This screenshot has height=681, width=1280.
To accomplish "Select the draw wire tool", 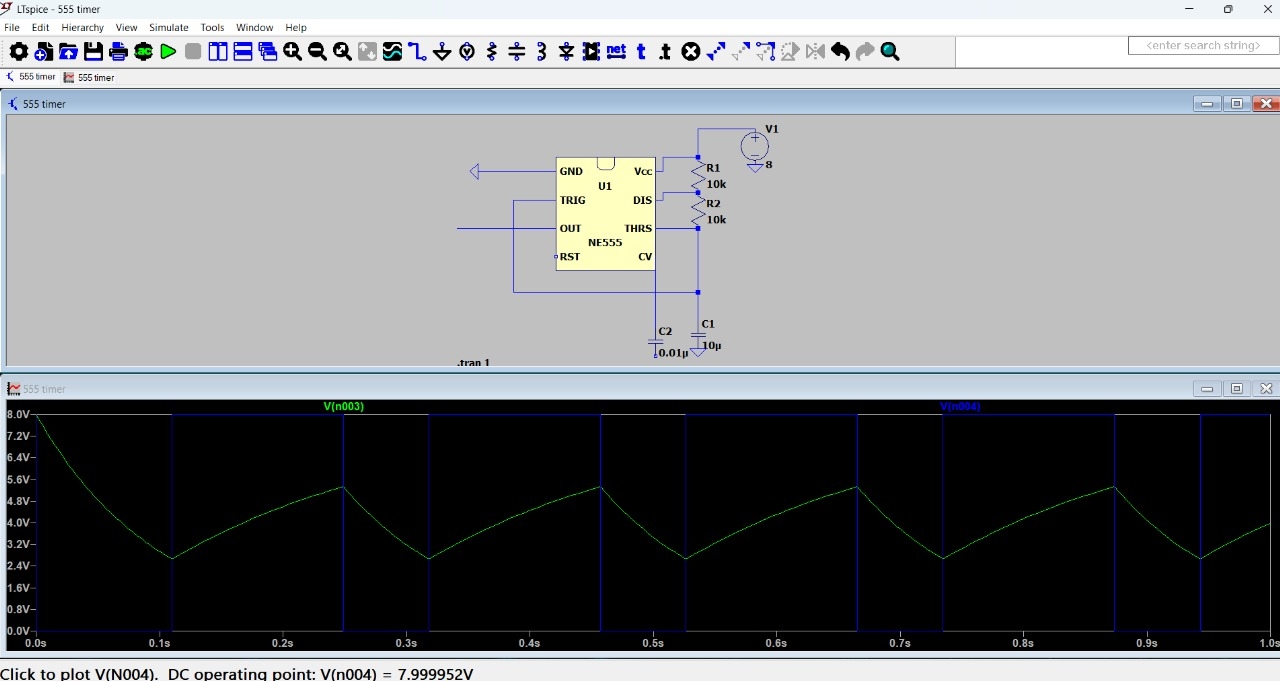I will (417, 52).
